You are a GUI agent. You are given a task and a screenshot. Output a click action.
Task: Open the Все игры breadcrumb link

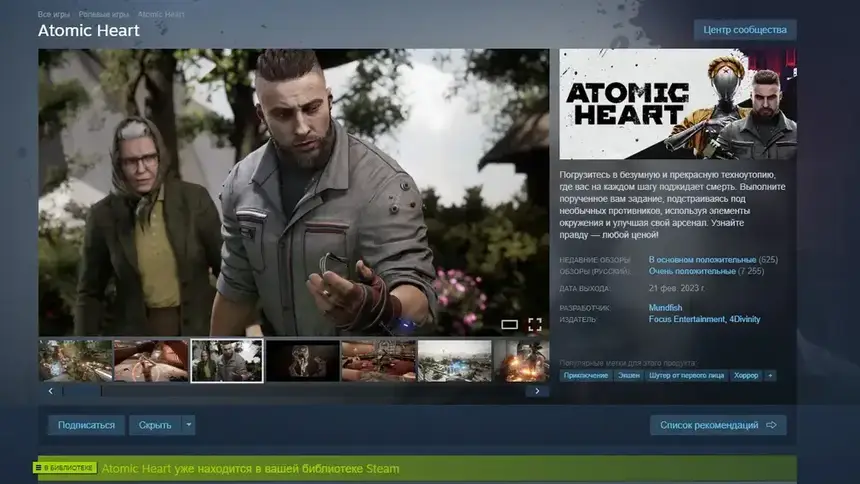53,14
